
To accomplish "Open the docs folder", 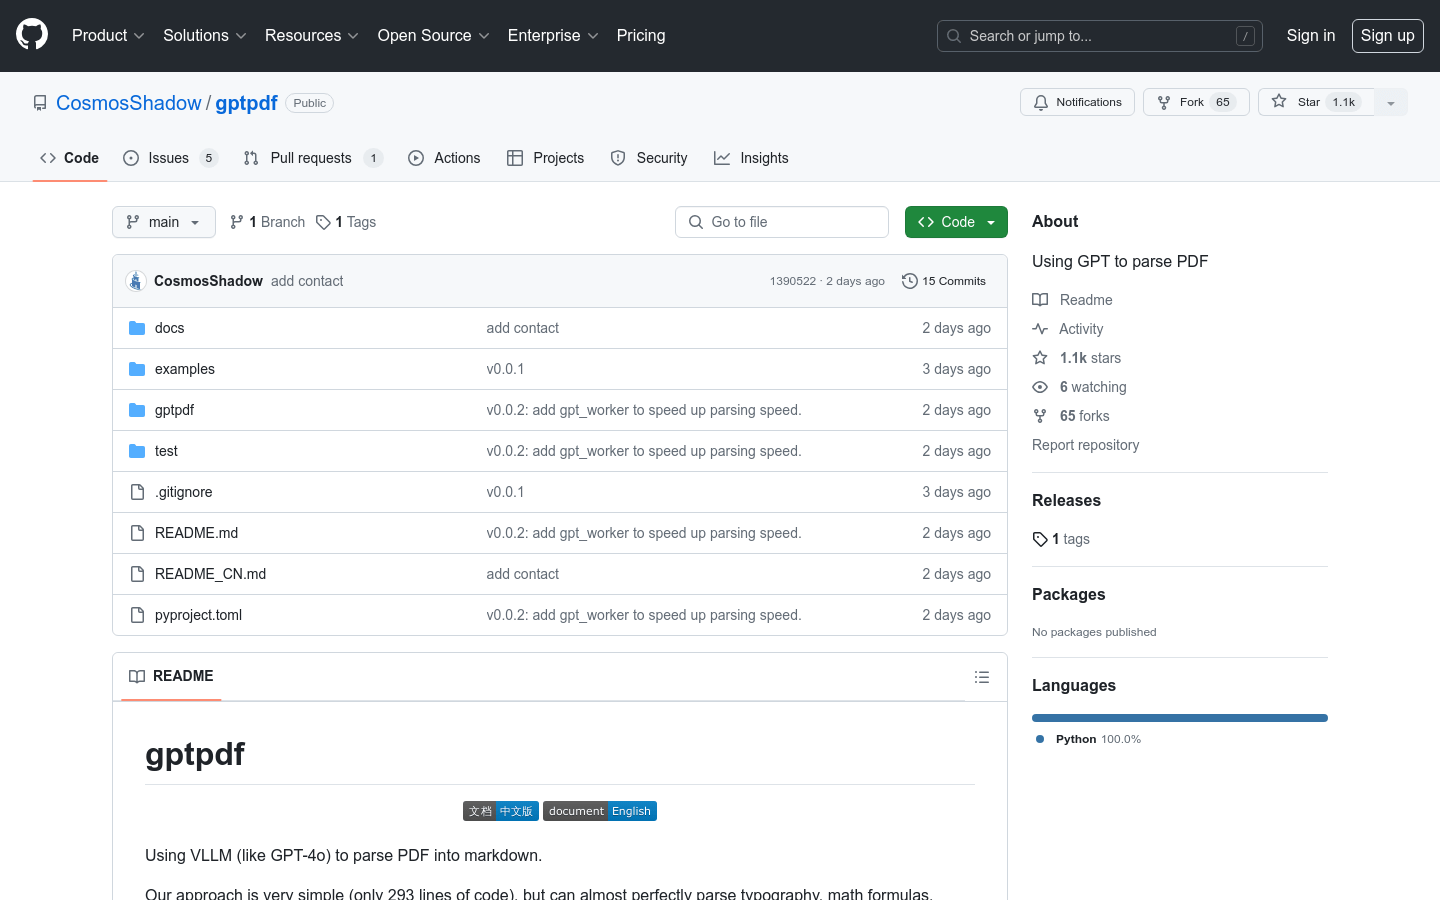I will (x=169, y=328).
